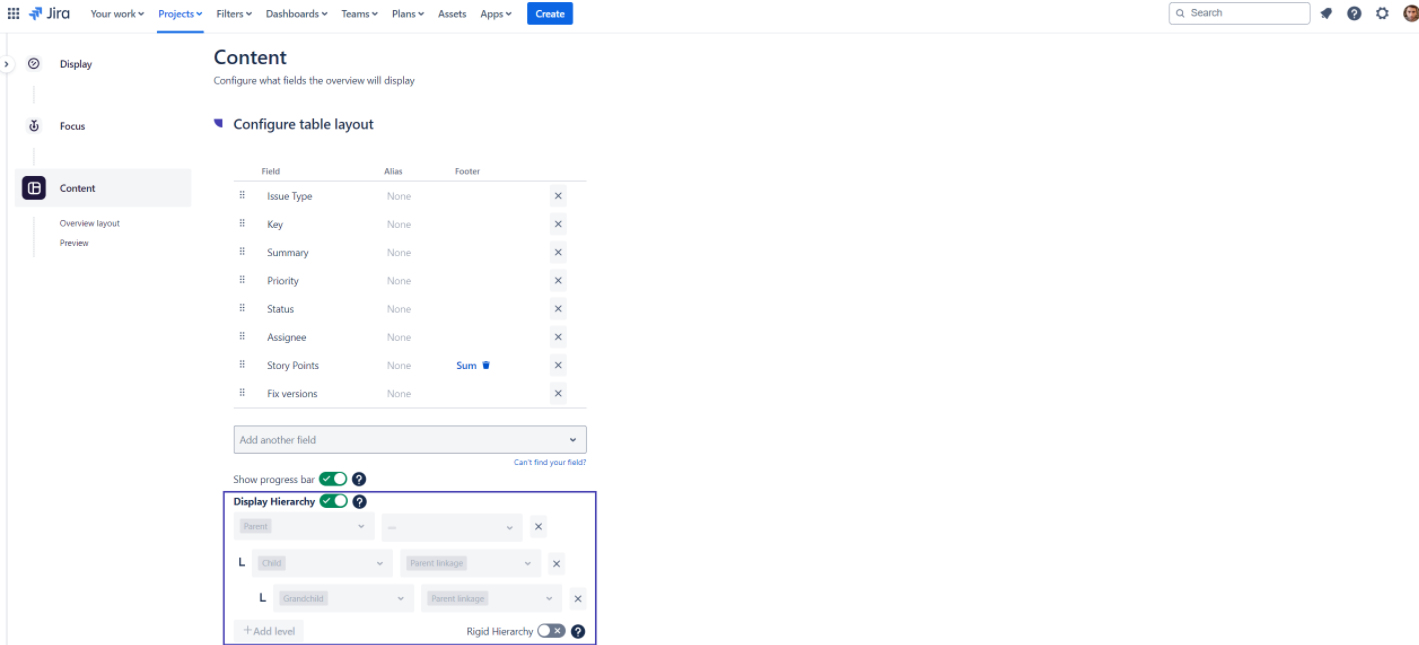Open the Parent linkage dropdown for Grandchild
This screenshot has height=645, width=1419.
point(491,598)
